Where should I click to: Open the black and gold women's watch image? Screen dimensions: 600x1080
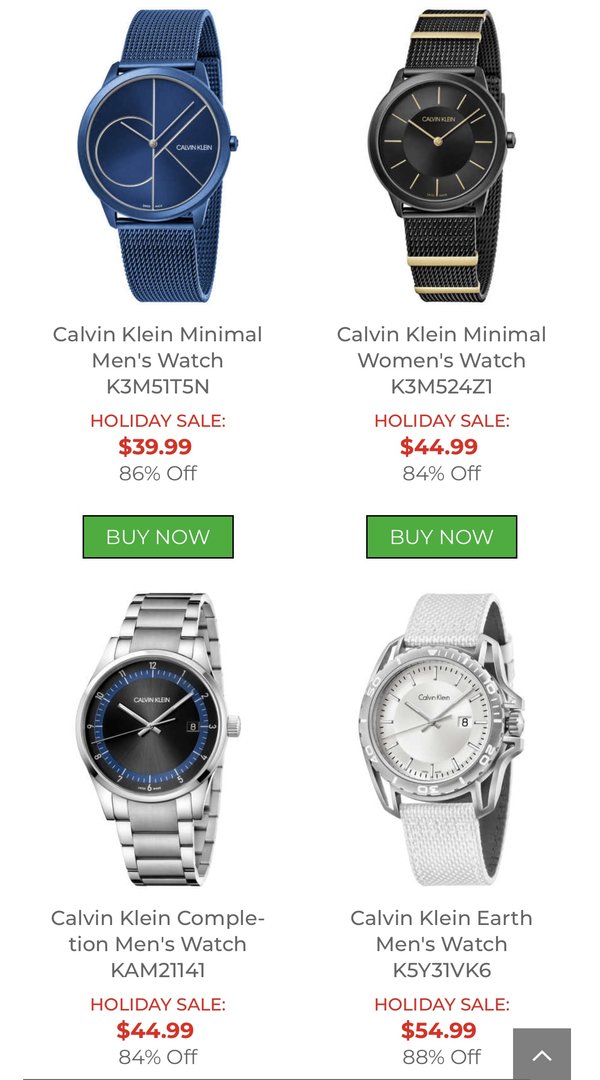(x=442, y=156)
